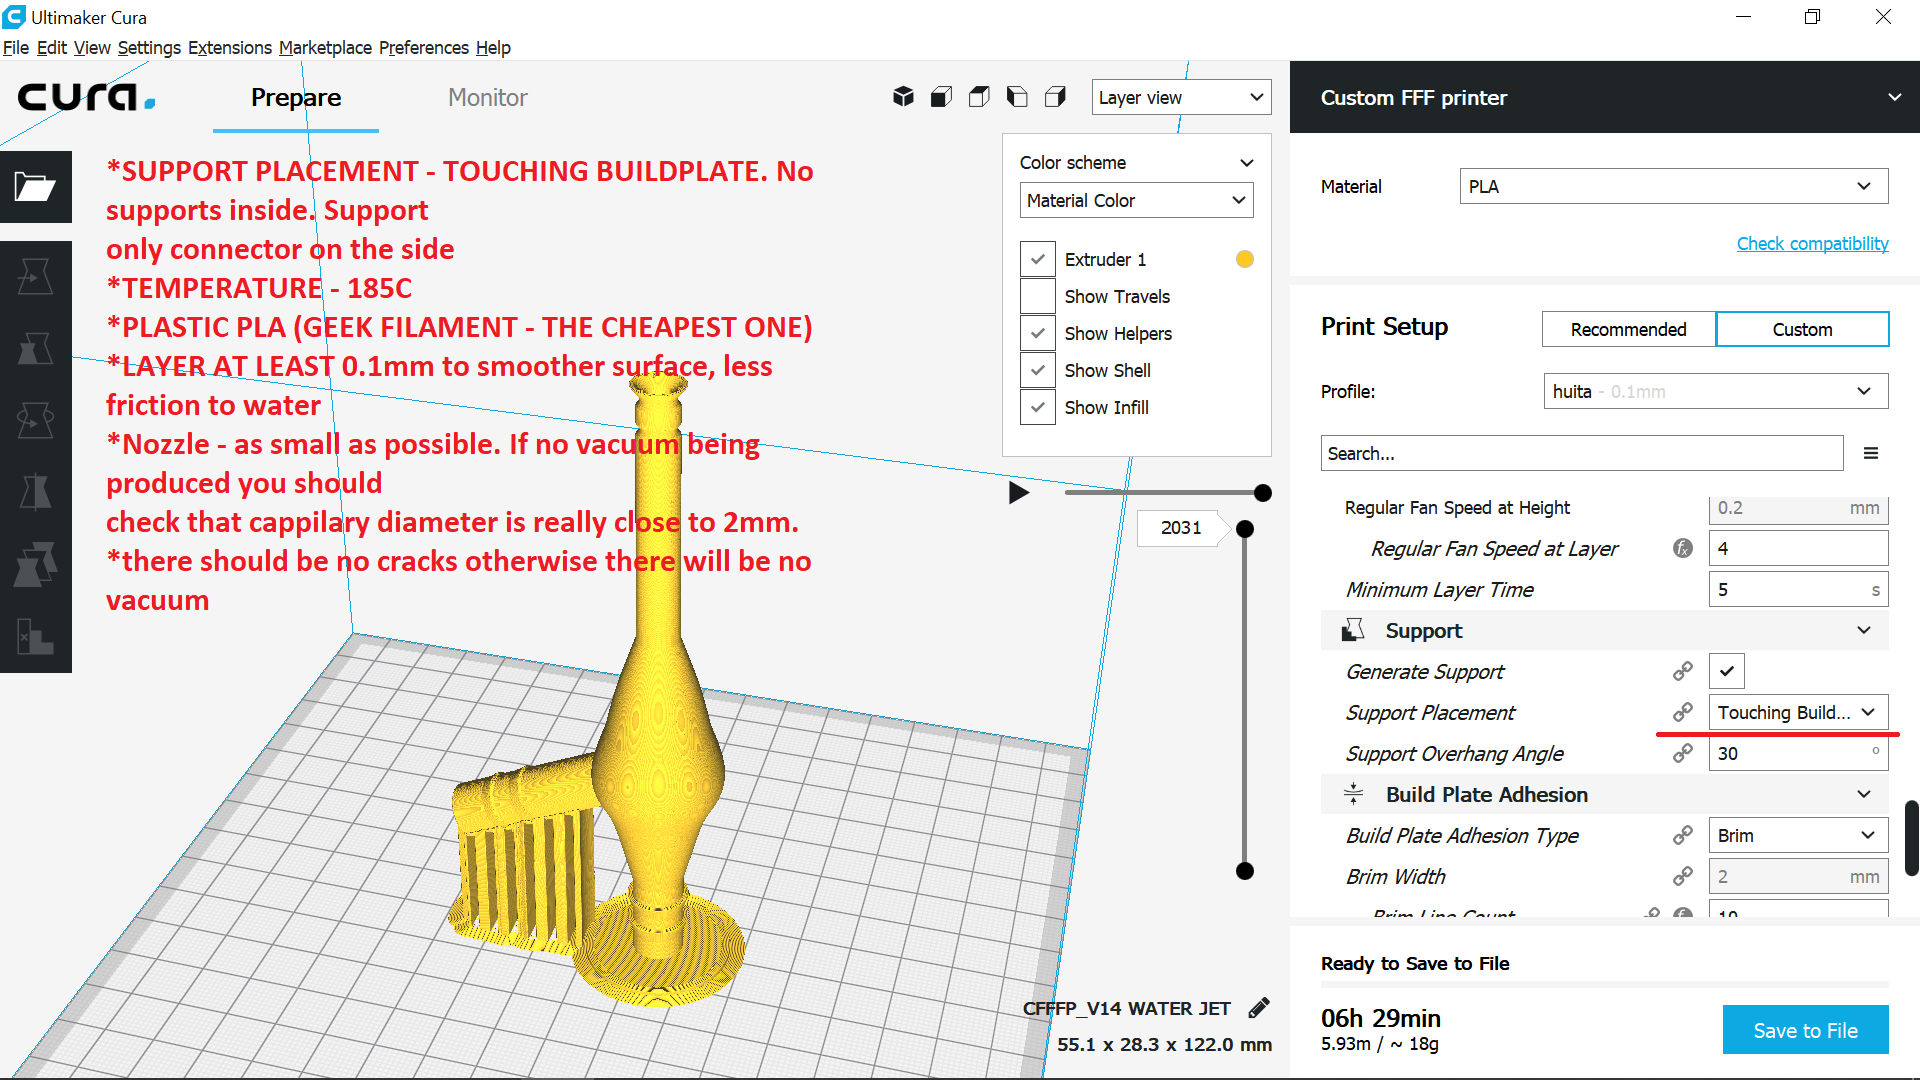
Task: Expand the Custom FFF printer selector
Action: click(1605, 97)
